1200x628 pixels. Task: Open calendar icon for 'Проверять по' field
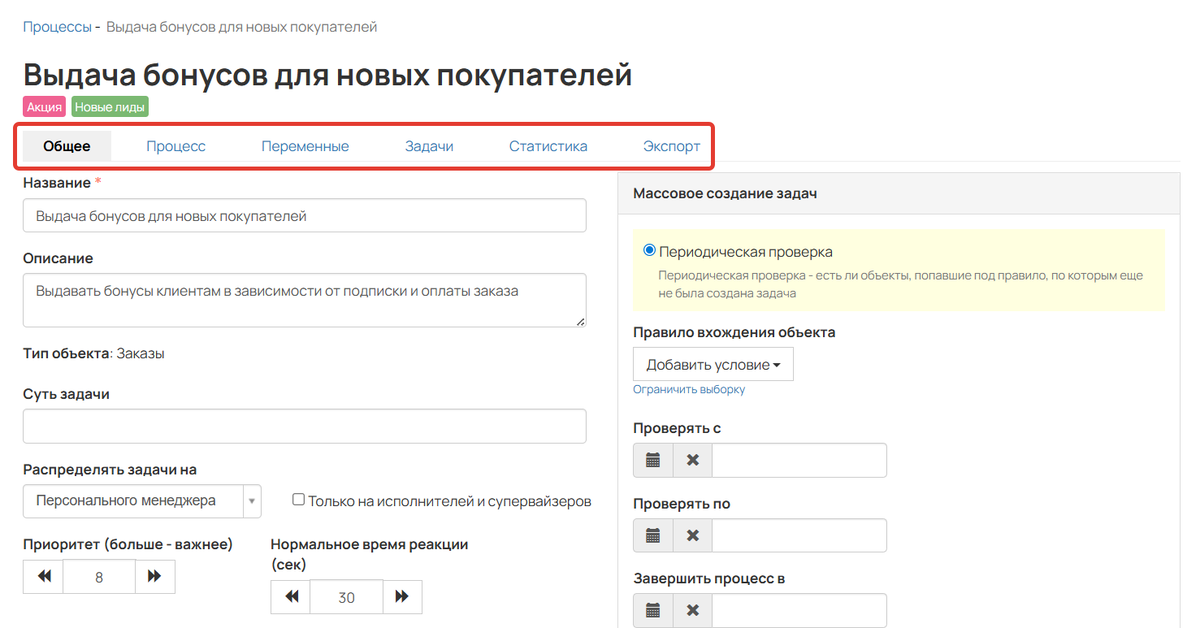(653, 535)
